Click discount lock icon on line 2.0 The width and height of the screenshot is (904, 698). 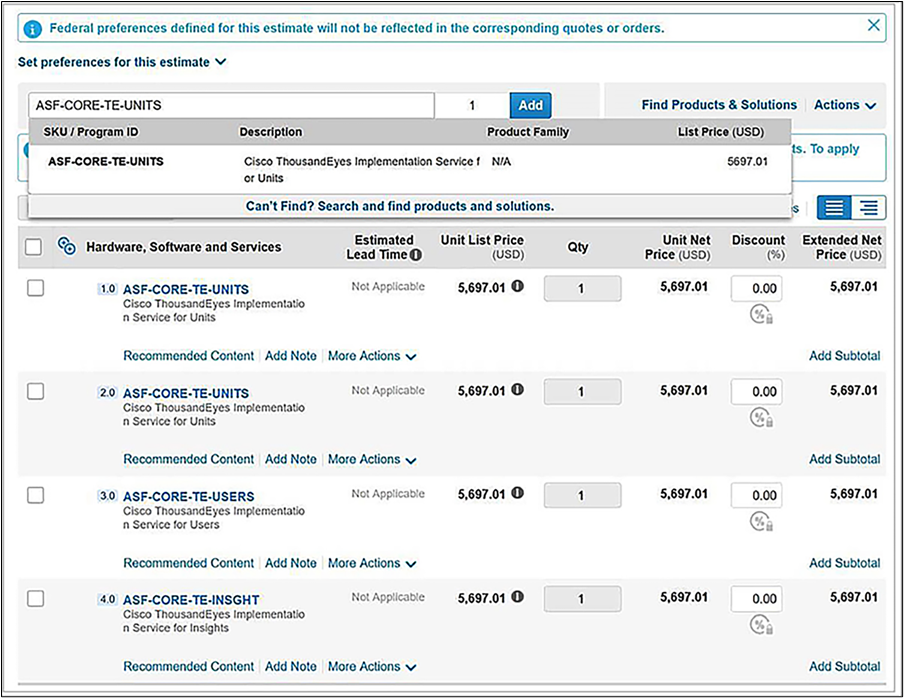coord(761,418)
